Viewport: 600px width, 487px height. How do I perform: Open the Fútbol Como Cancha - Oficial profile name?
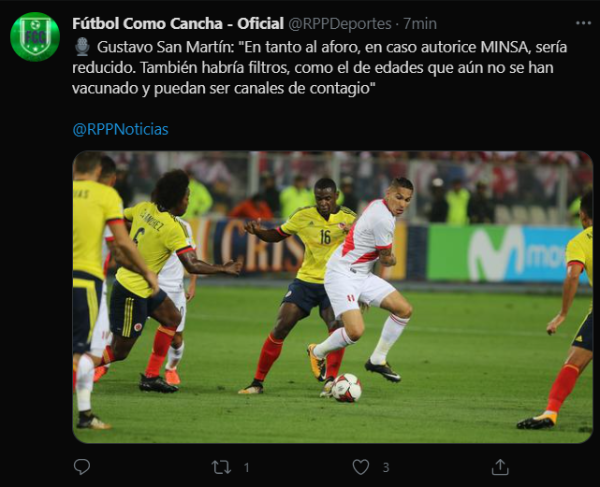click(x=178, y=24)
